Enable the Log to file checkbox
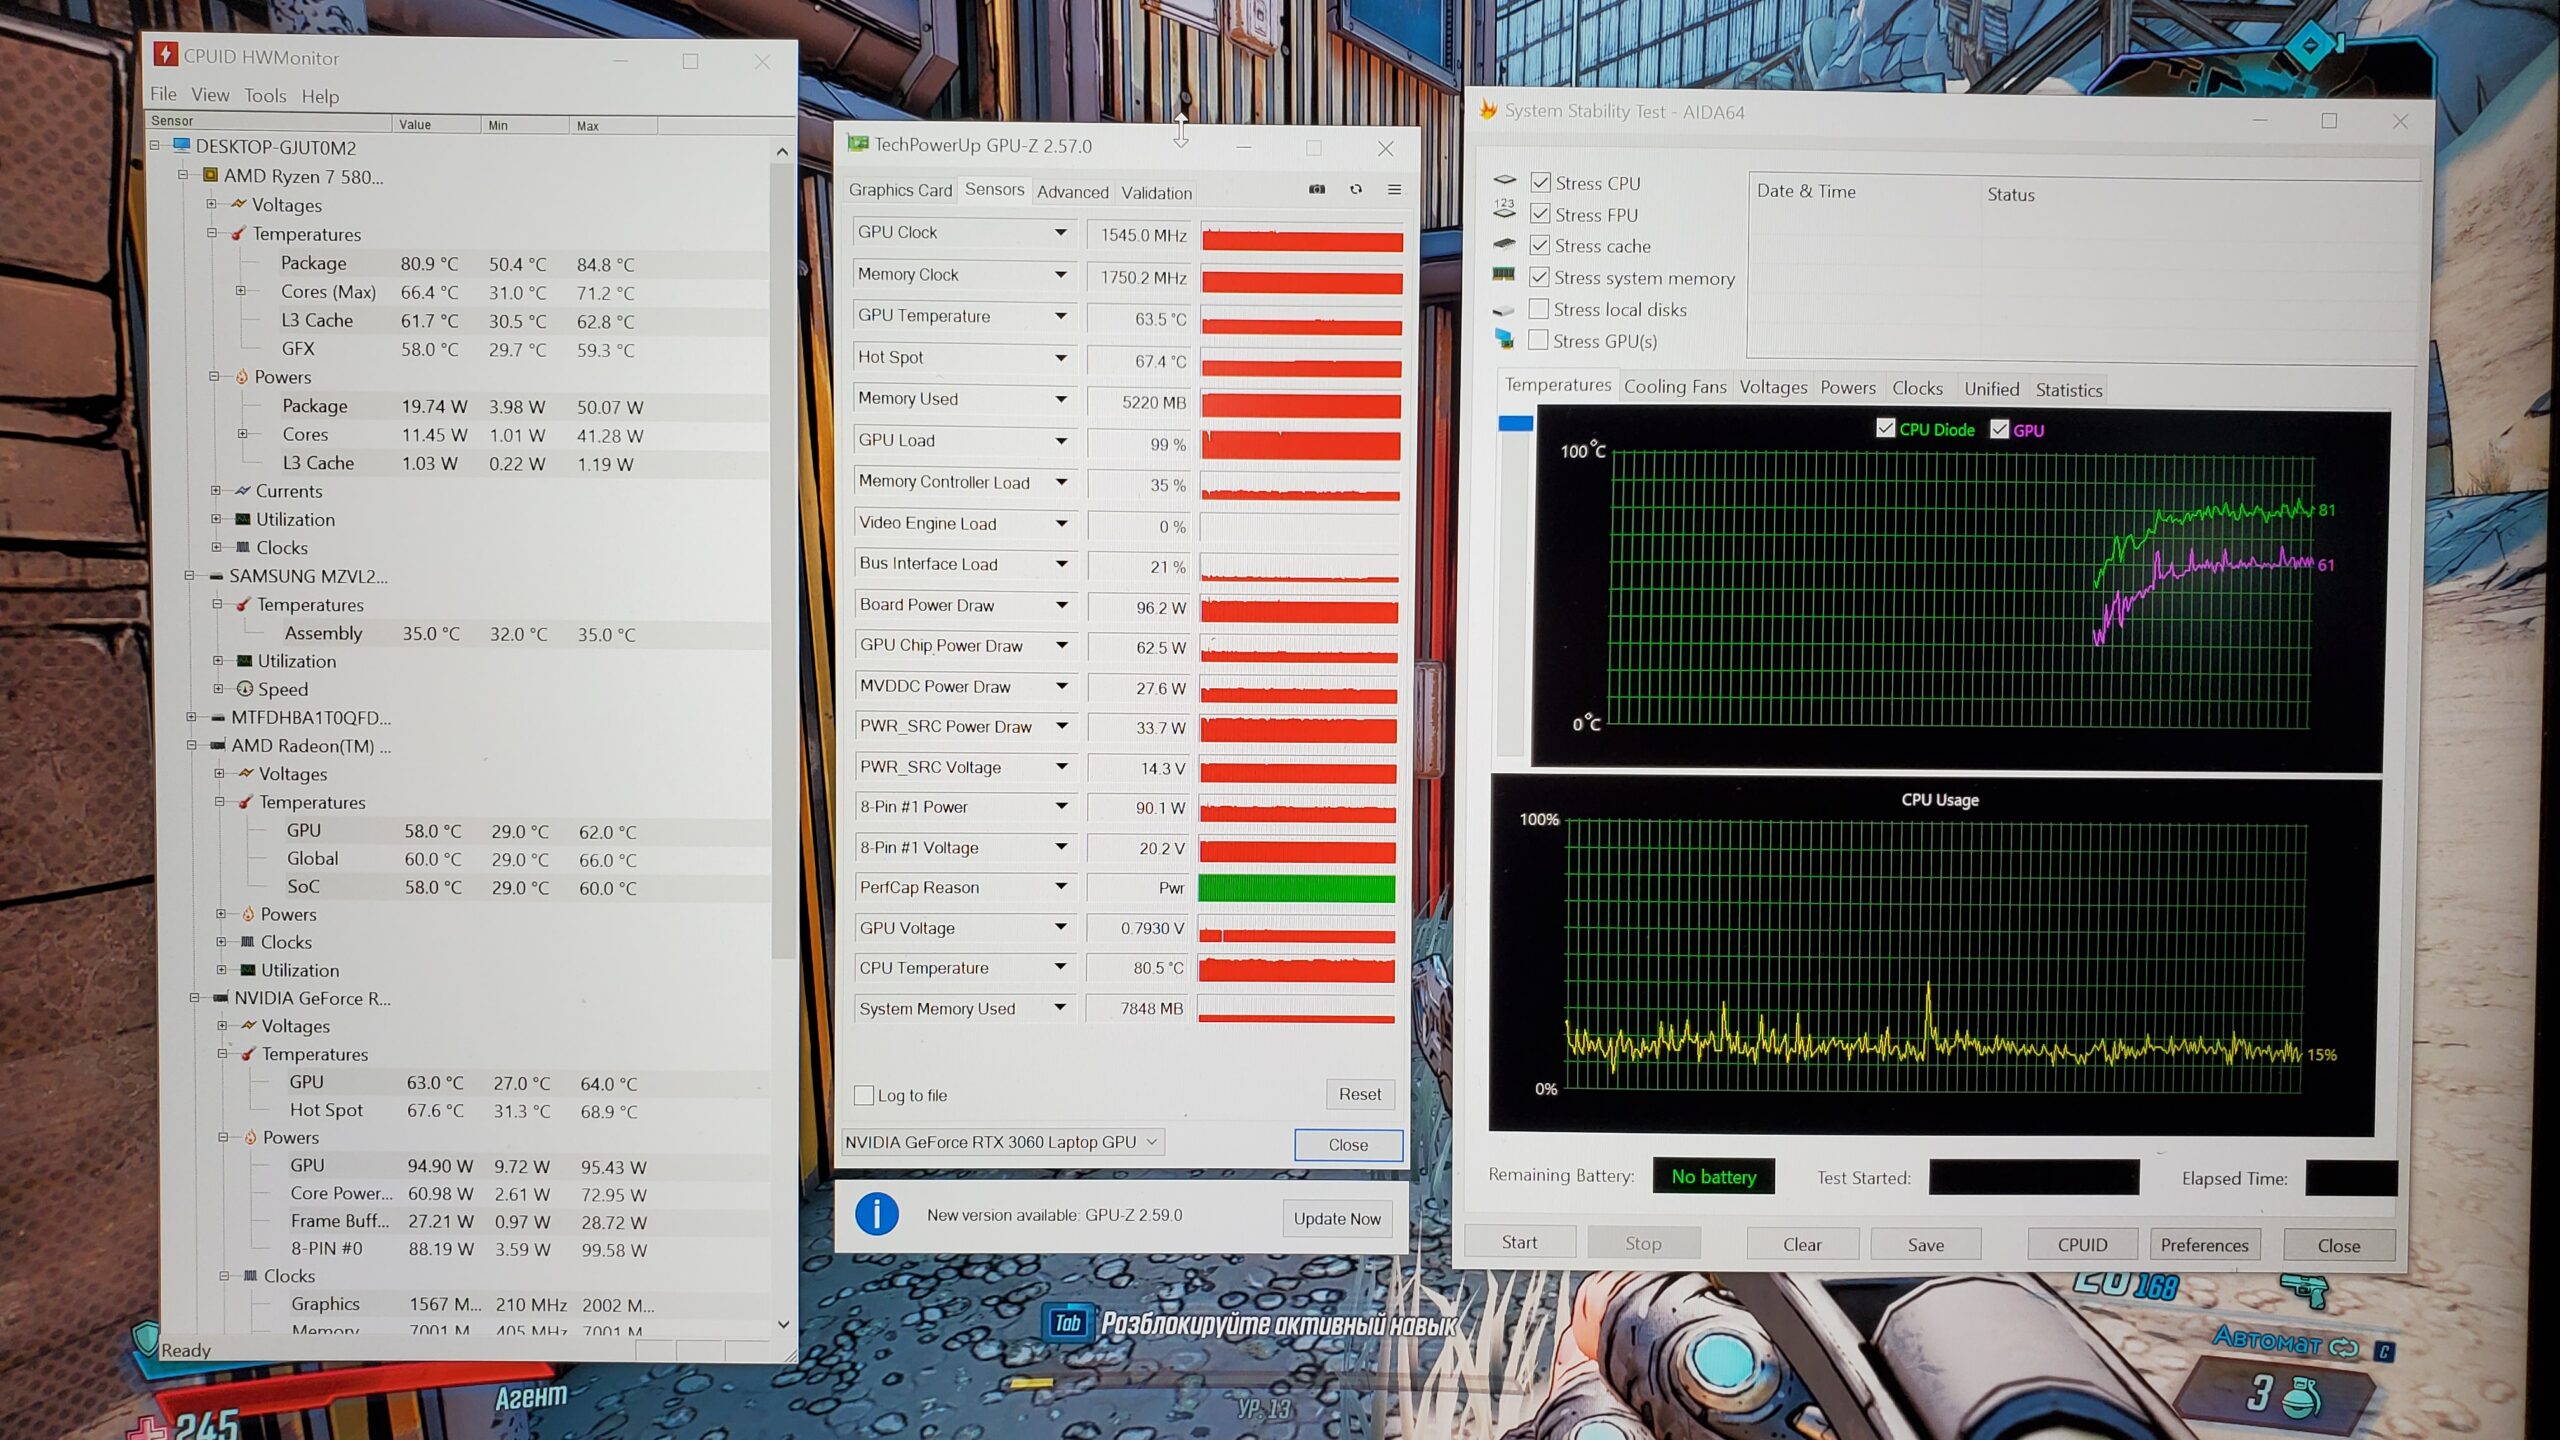 coord(864,1095)
